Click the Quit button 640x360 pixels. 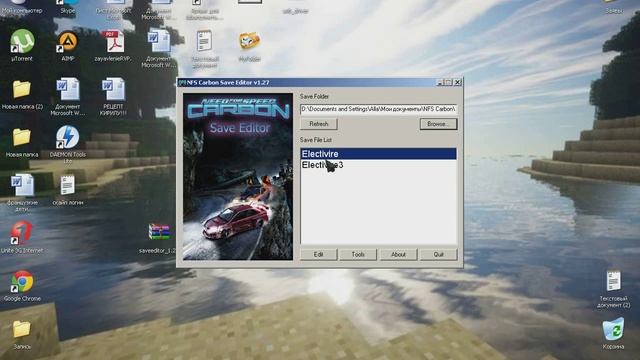(438, 254)
